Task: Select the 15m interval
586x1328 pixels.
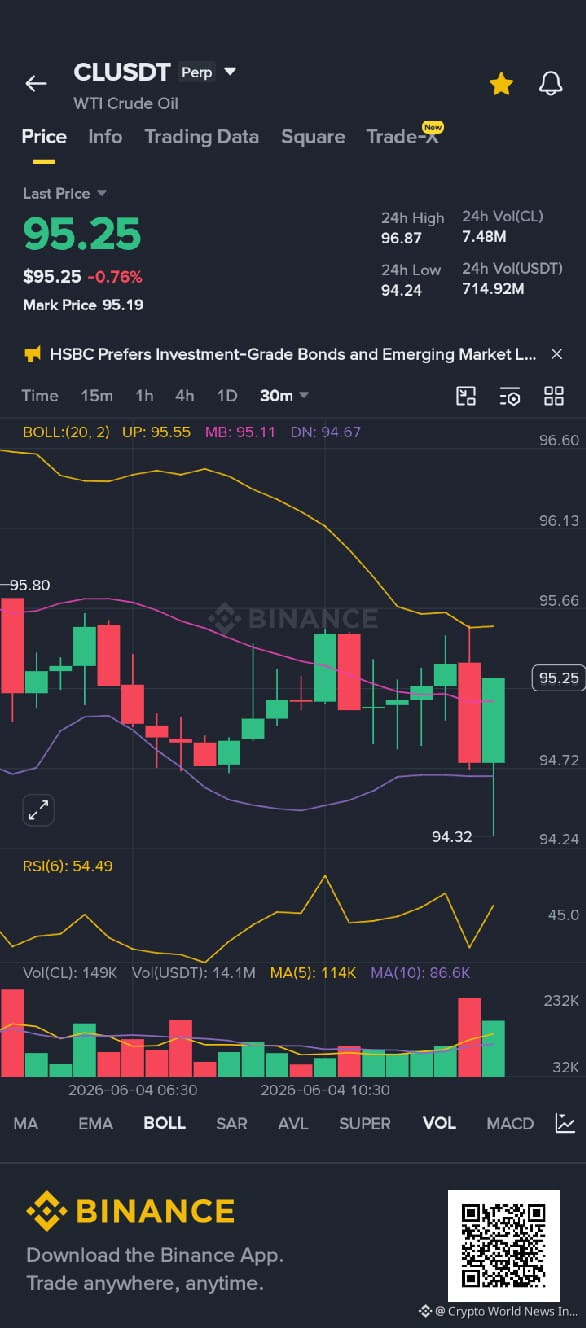Action: 97,396
